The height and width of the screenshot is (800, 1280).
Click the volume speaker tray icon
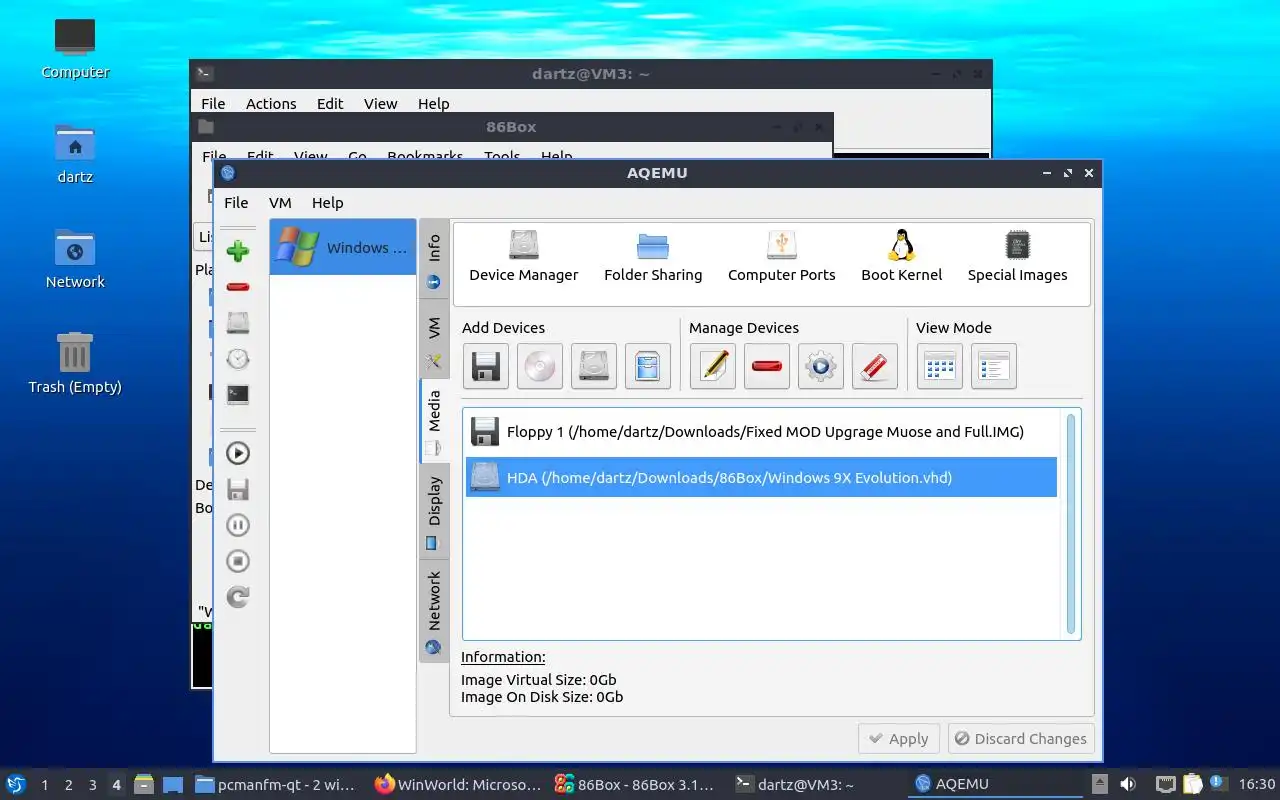(1127, 785)
